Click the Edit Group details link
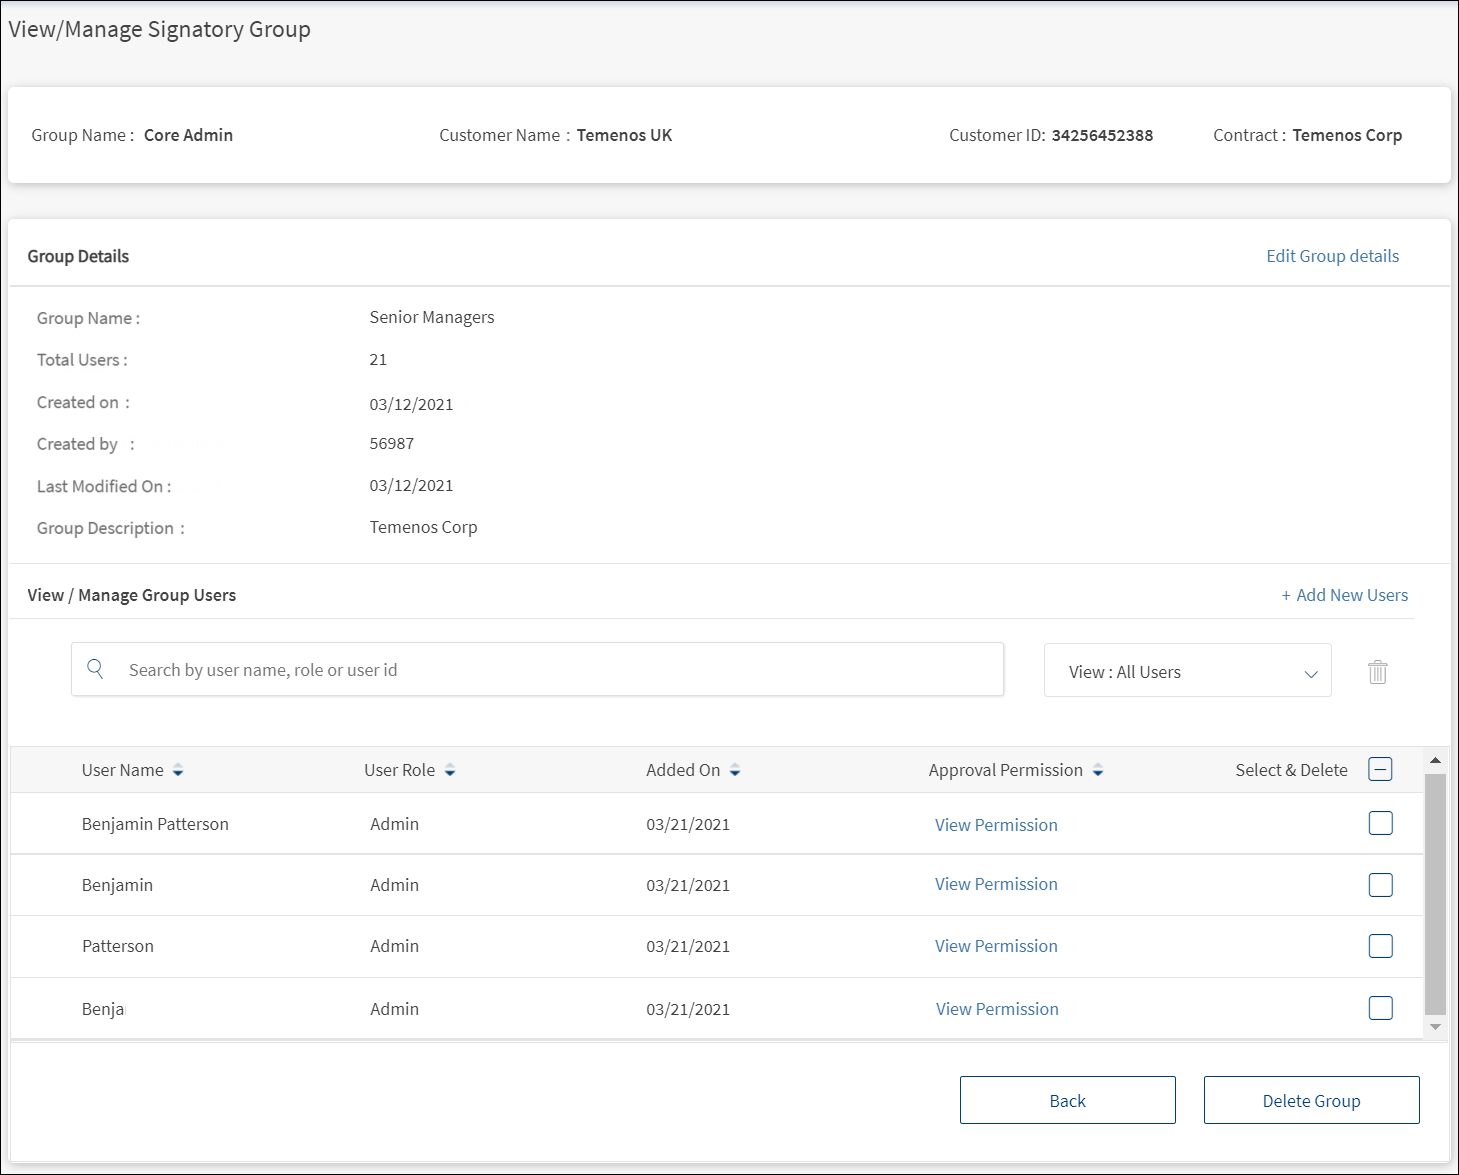Viewport: 1459px width, 1175px height. 1332,256
